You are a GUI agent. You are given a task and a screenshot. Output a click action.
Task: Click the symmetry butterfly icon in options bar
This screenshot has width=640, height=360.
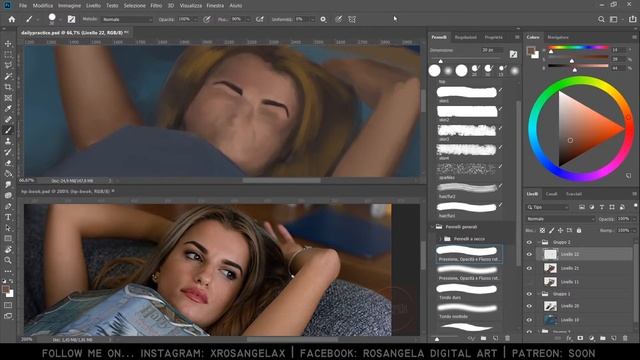point(352,19)
